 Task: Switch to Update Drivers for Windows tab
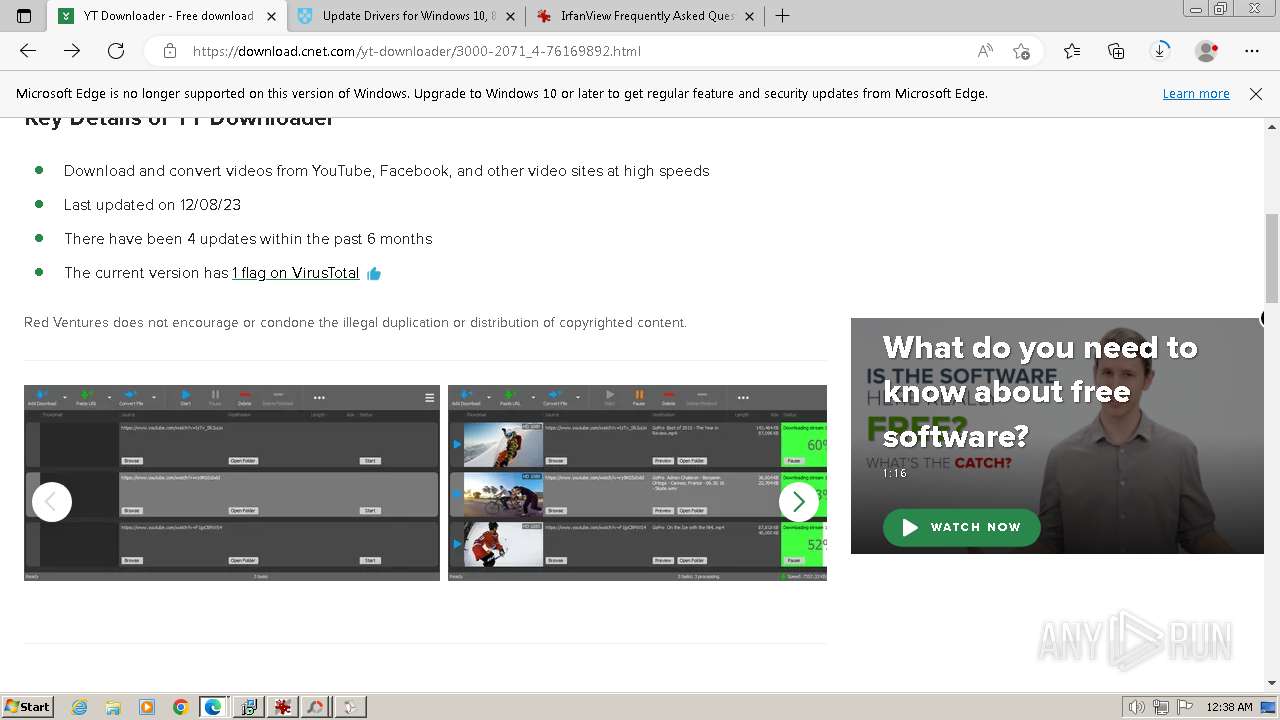pyautogui.click(x=407, y=16)
